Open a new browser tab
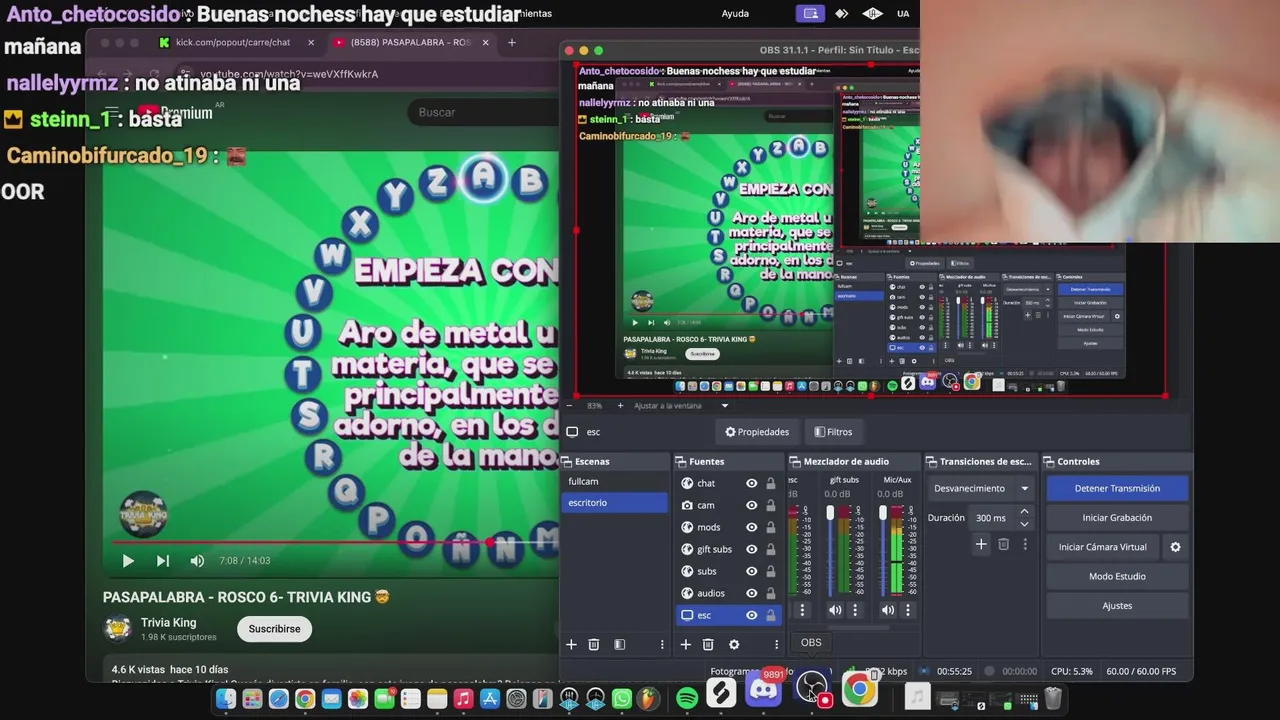The image size is (1280, 720). pyautogui.click(x=512, y=42)
